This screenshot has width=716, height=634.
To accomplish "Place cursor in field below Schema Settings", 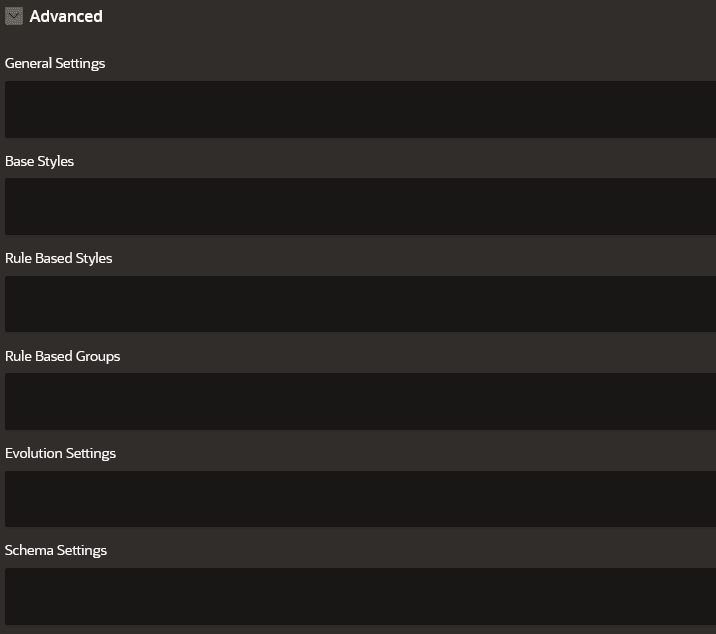I will click(x=360, y=597).
